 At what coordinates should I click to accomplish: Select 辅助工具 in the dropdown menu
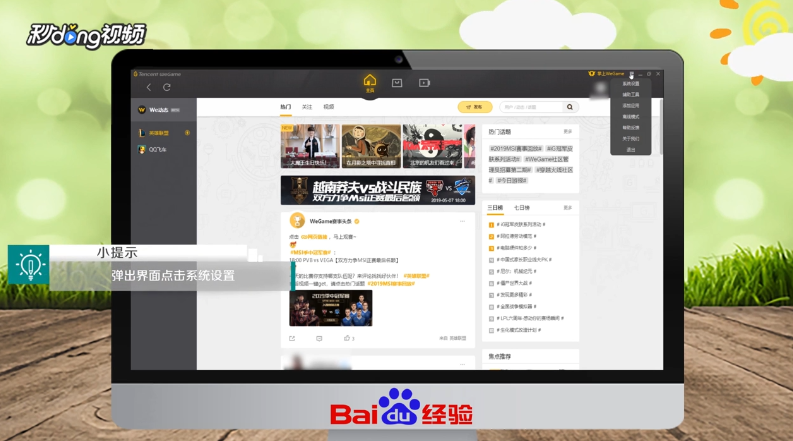click(631, 95)
